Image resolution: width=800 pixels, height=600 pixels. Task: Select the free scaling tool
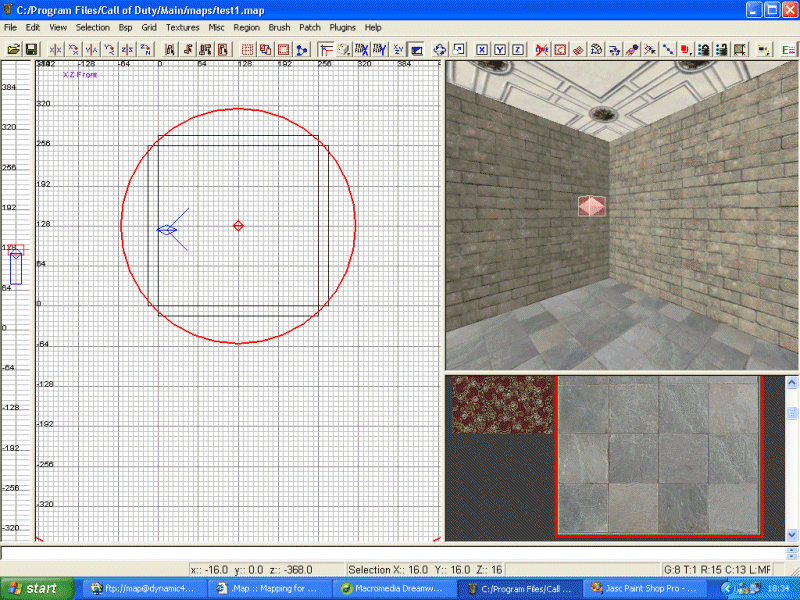pos(458,49)
